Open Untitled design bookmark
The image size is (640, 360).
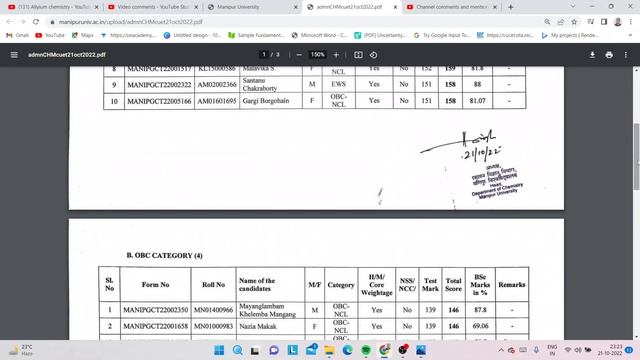click(x=193, y=36)
